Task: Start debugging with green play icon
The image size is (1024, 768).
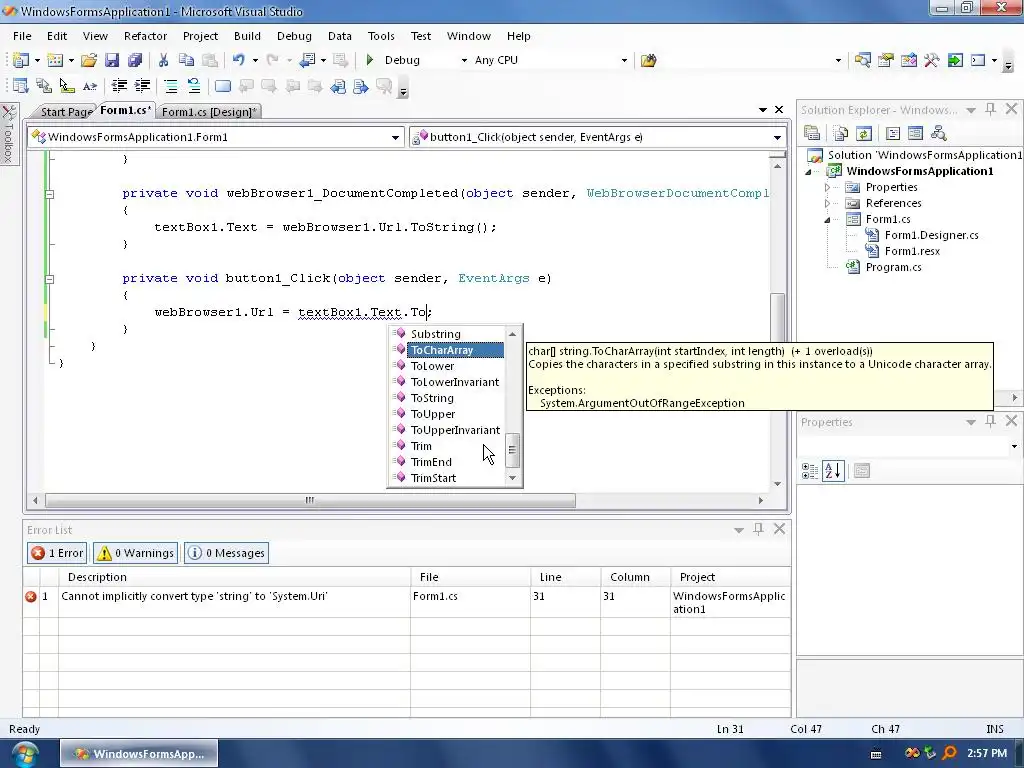Action: [x=370, y=60]
